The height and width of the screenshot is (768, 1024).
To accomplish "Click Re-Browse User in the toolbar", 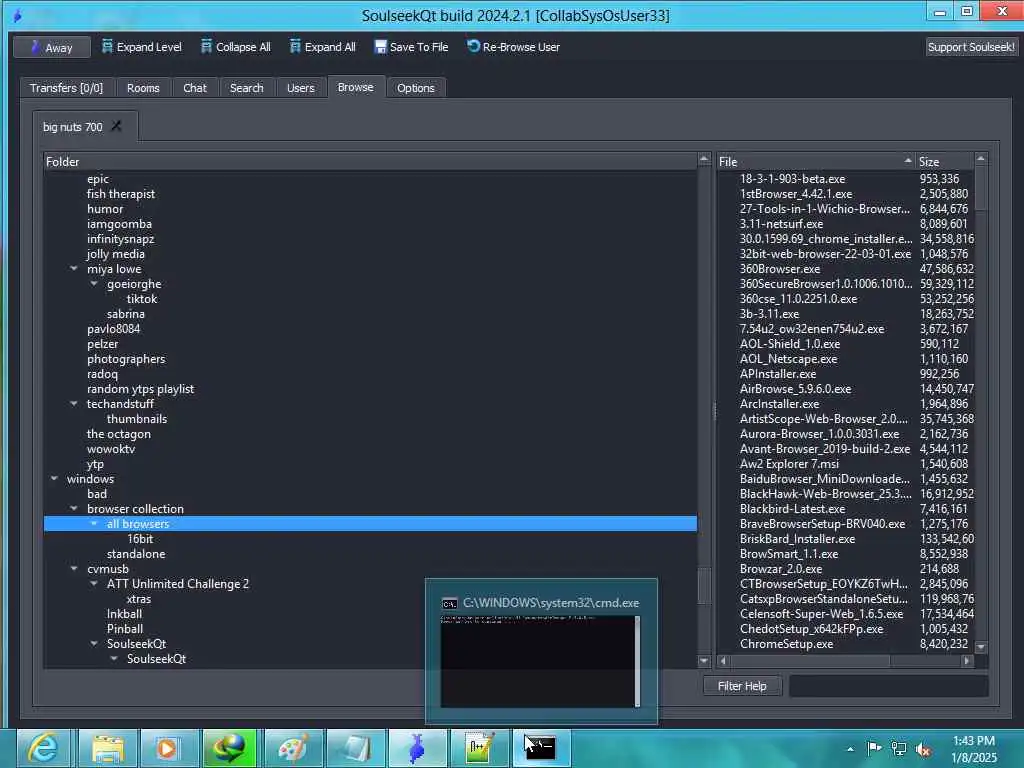I will tap(513, 47).
